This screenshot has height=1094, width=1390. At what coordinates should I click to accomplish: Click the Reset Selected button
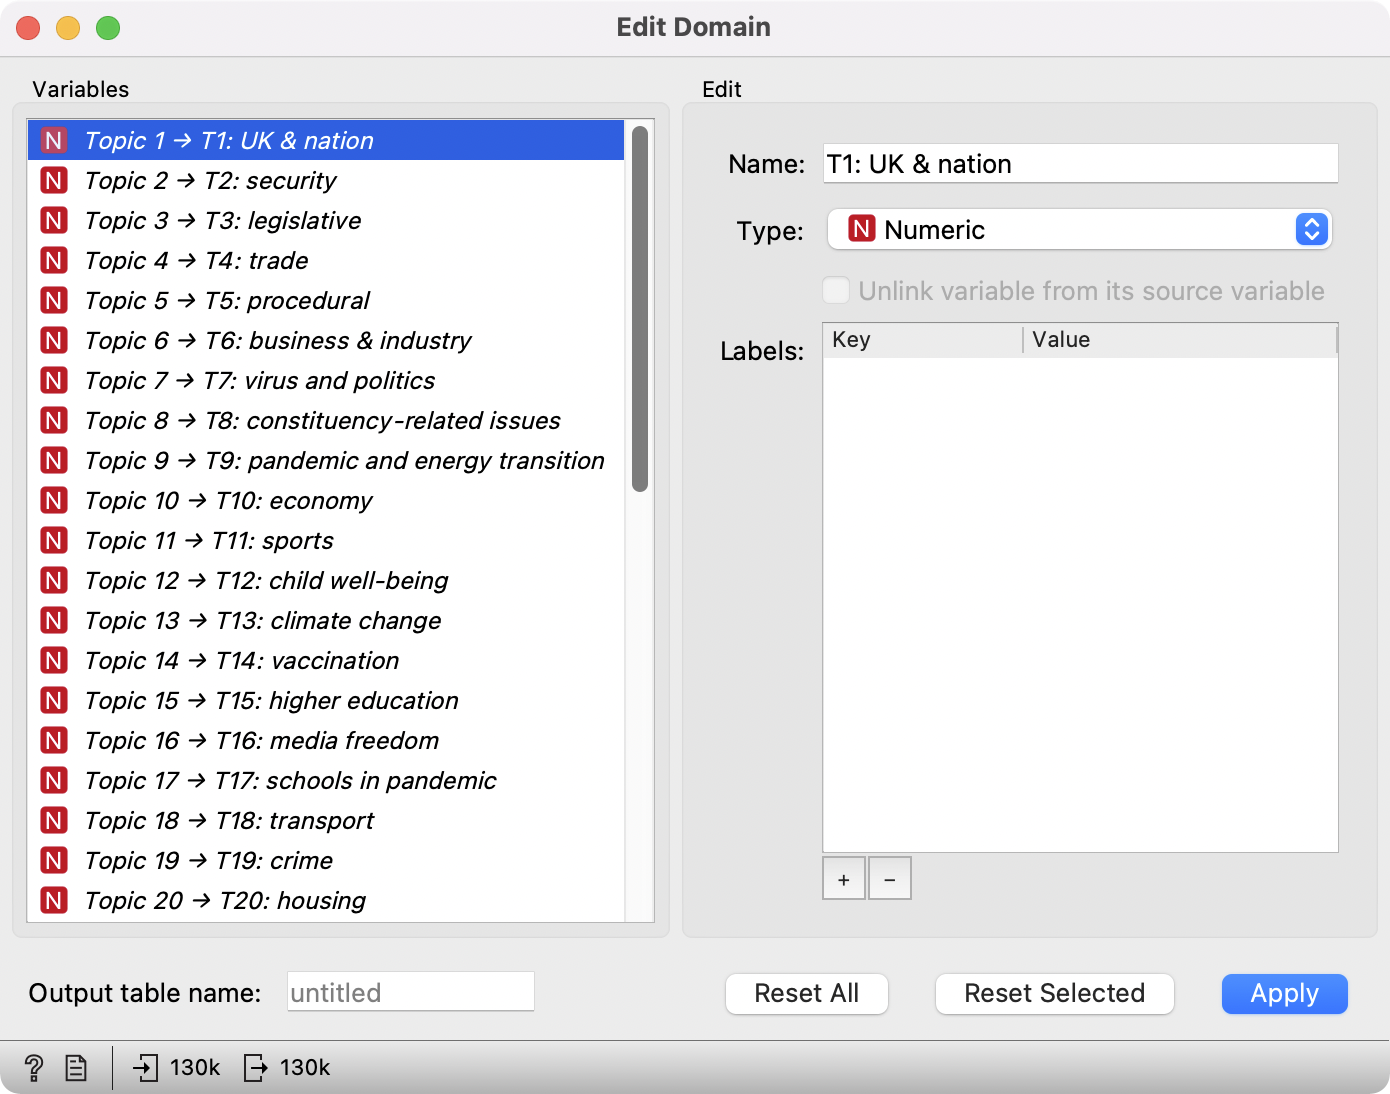(1054, 993)
